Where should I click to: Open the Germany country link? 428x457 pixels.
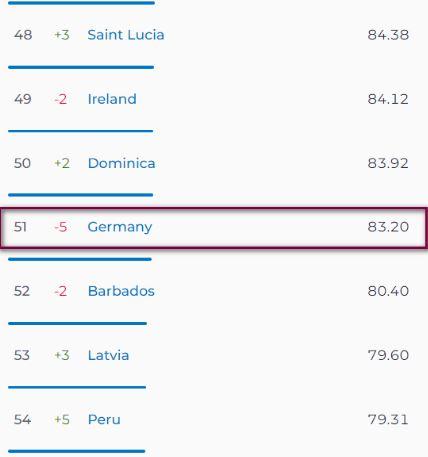coord(120,227)
